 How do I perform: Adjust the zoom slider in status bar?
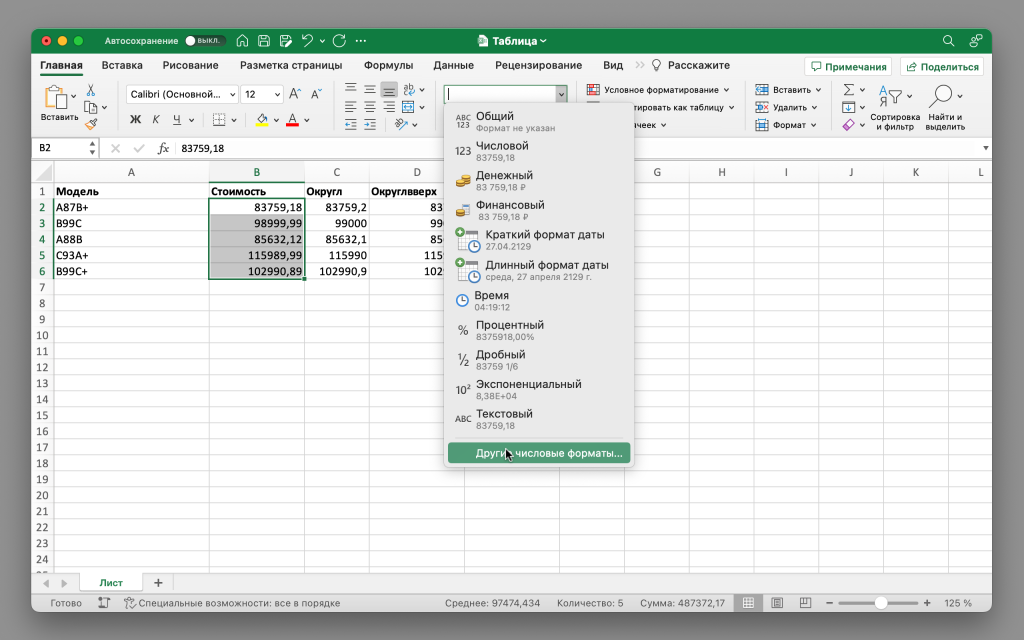[881, 603]
